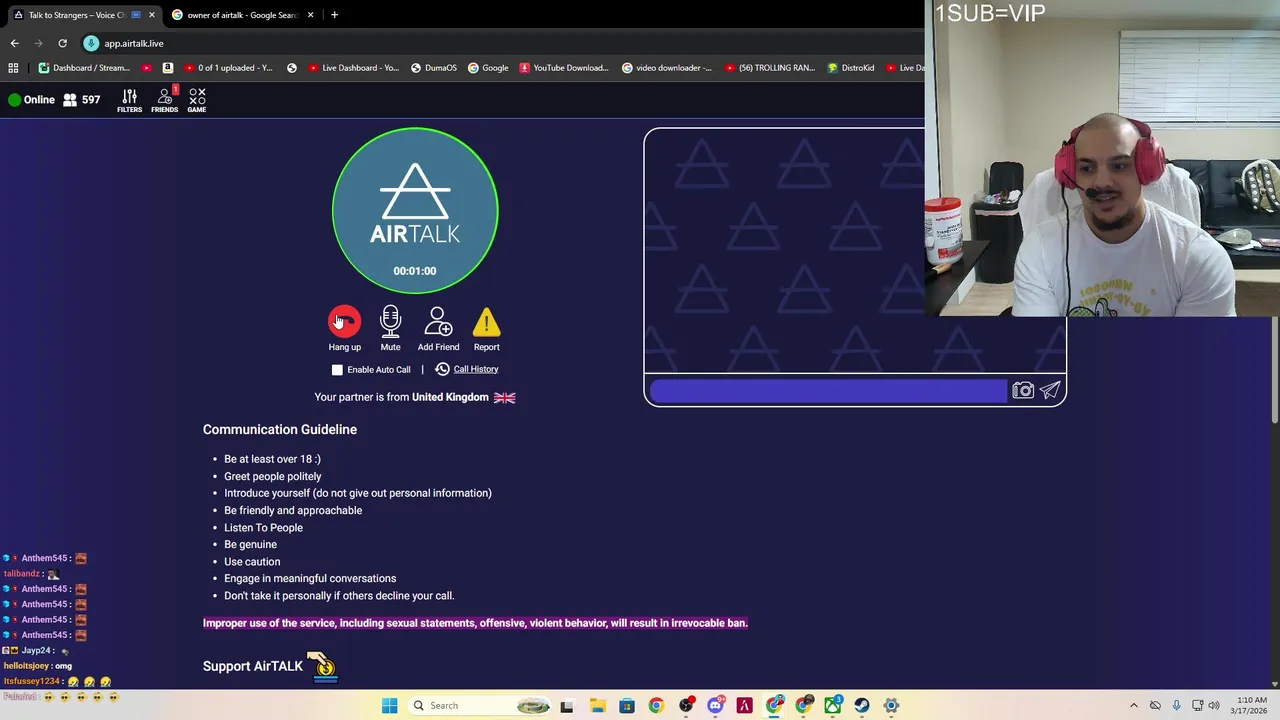
Task: Open YouTube Download bookmark
Action: point(563,68)
